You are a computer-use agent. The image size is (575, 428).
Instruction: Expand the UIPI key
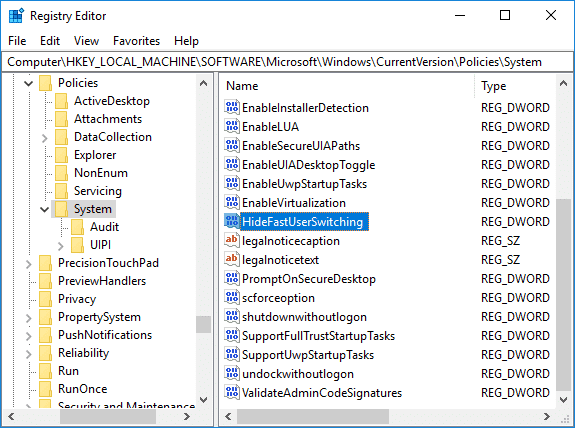[61, 245]
